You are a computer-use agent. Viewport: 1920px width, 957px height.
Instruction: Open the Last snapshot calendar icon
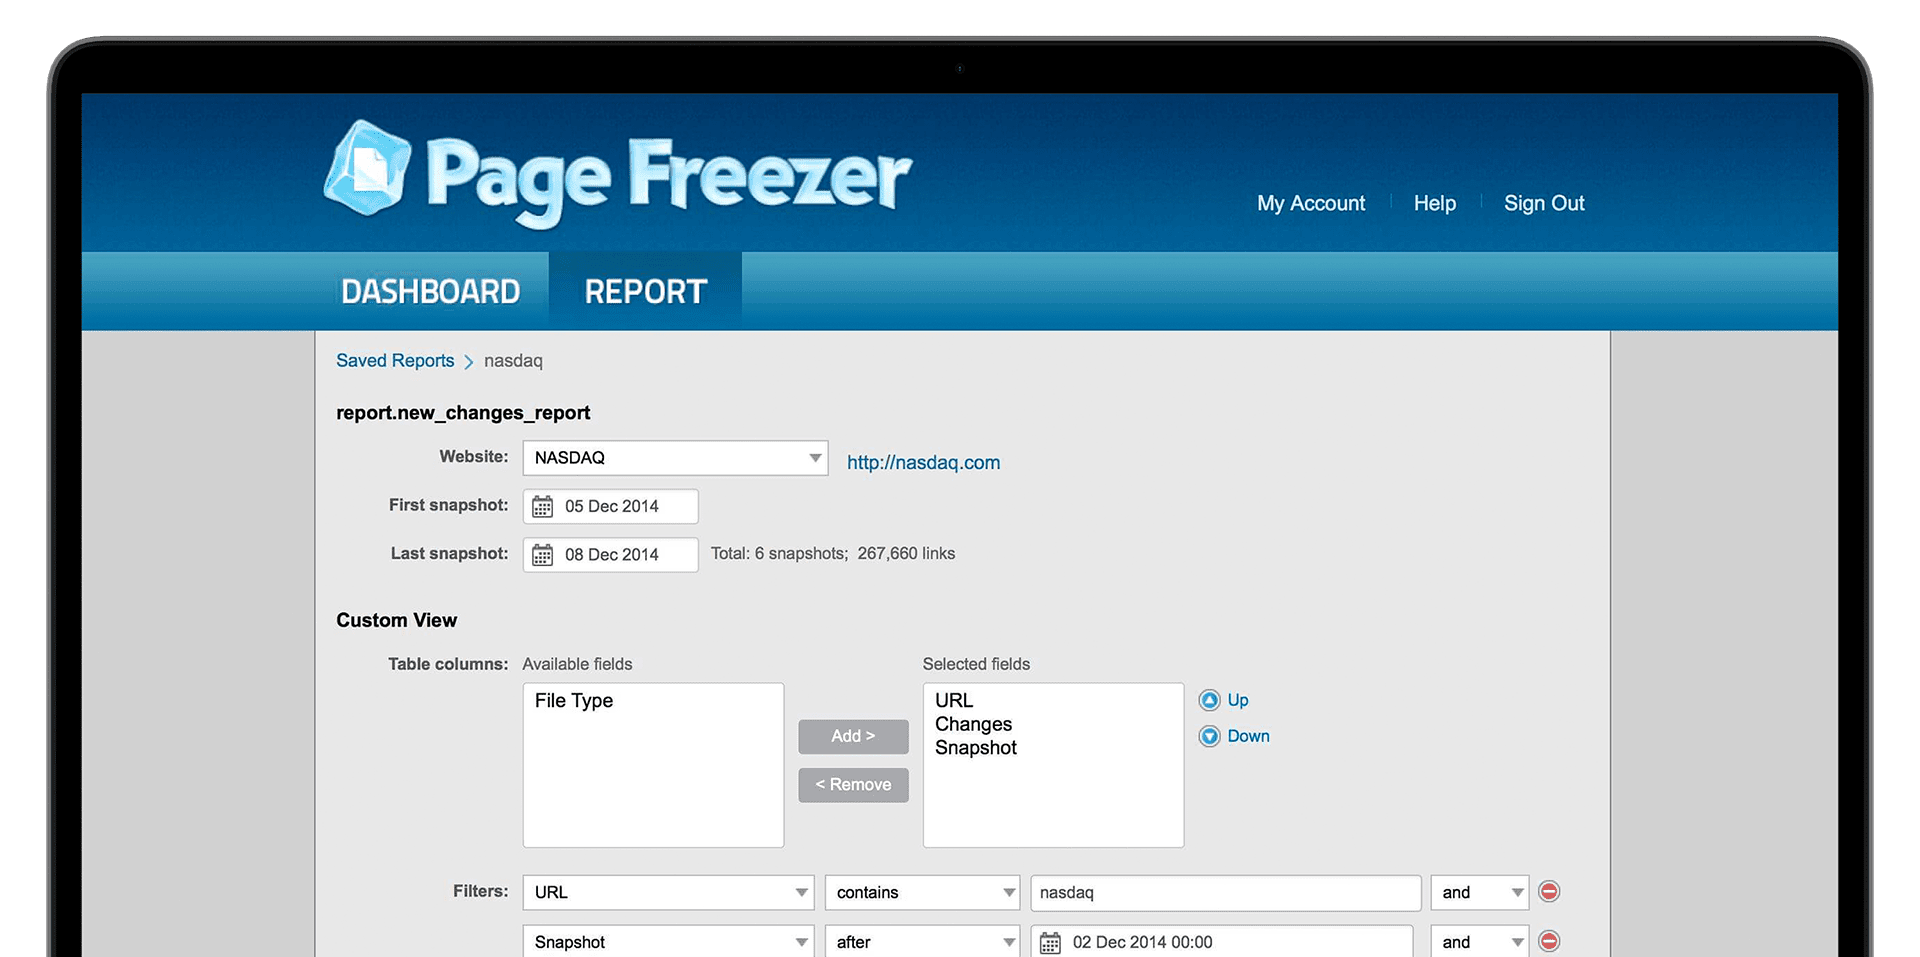542,555
